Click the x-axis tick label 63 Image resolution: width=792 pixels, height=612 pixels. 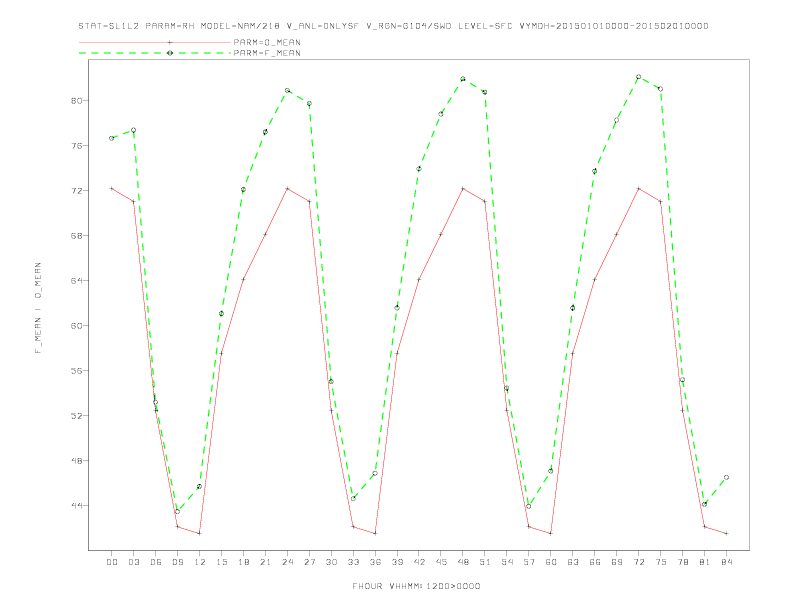coord(573,562)
